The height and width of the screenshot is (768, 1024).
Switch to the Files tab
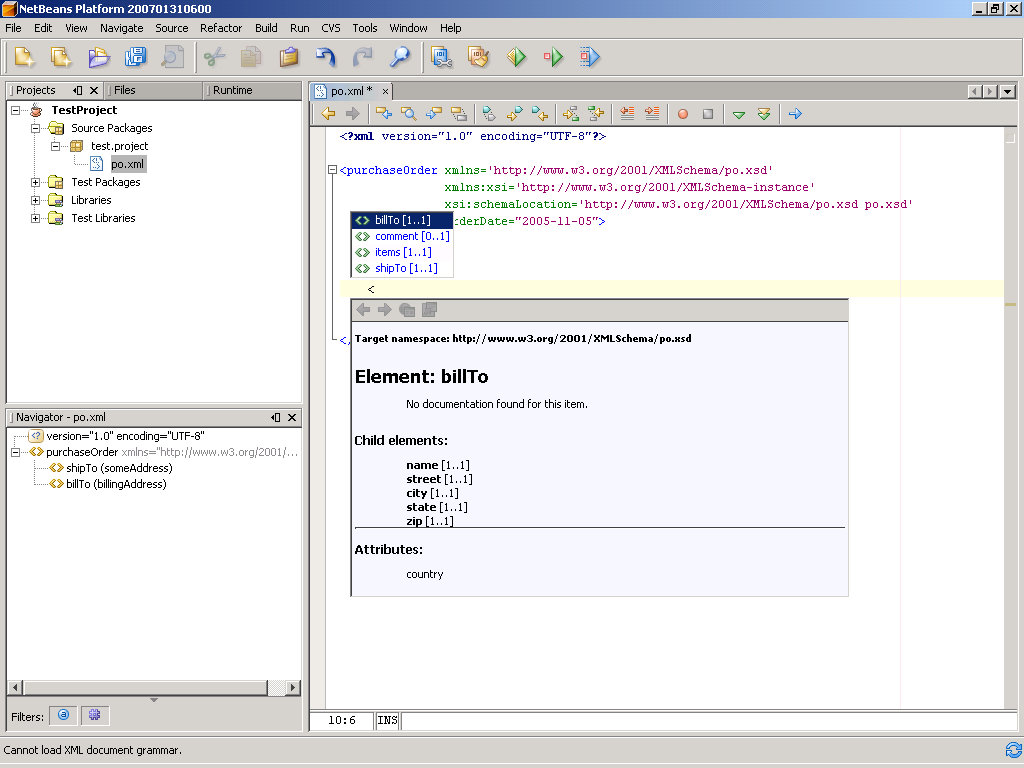124,90
